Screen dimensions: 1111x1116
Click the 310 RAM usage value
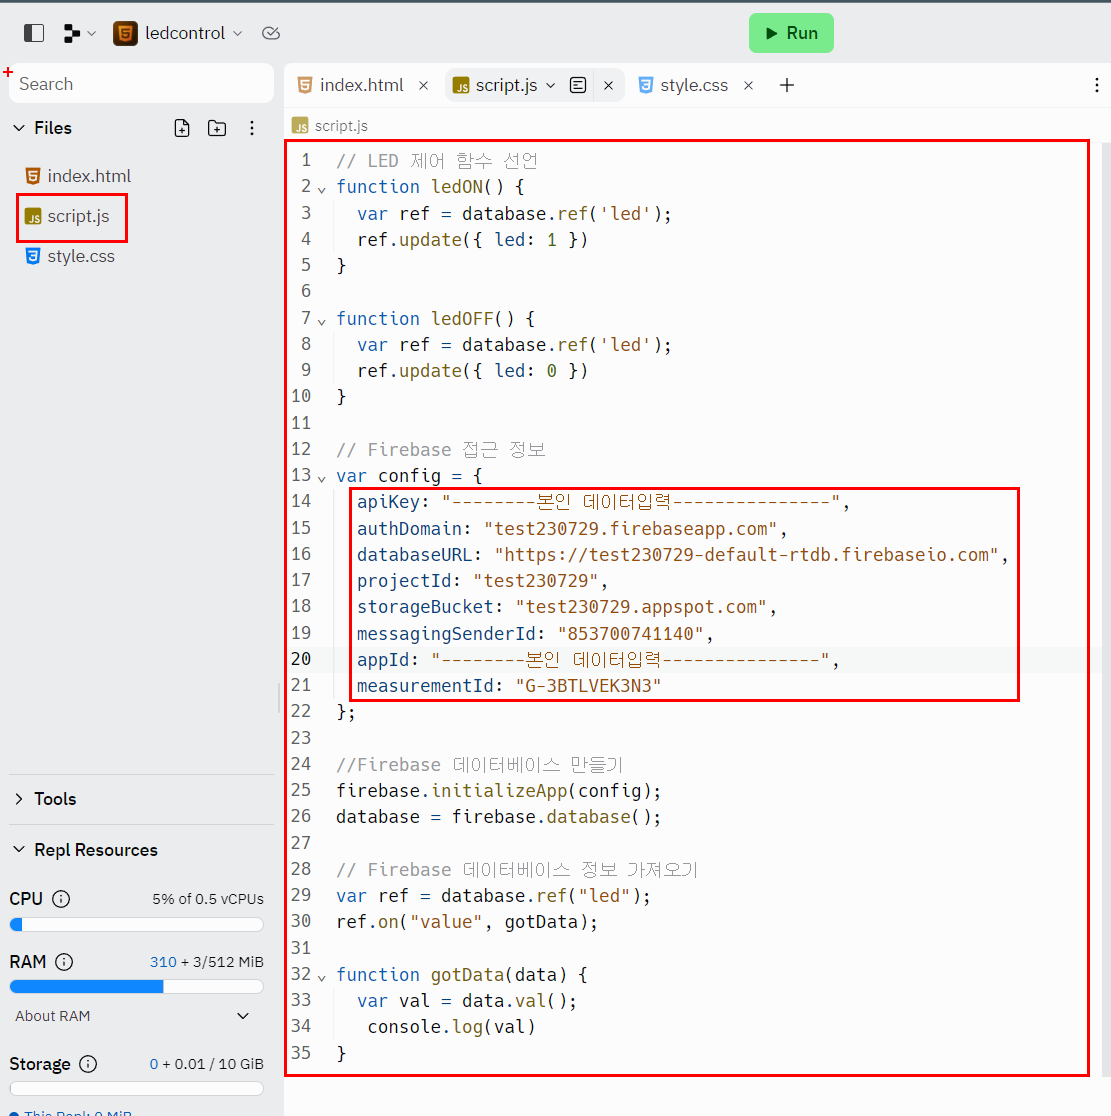[163, 962]
